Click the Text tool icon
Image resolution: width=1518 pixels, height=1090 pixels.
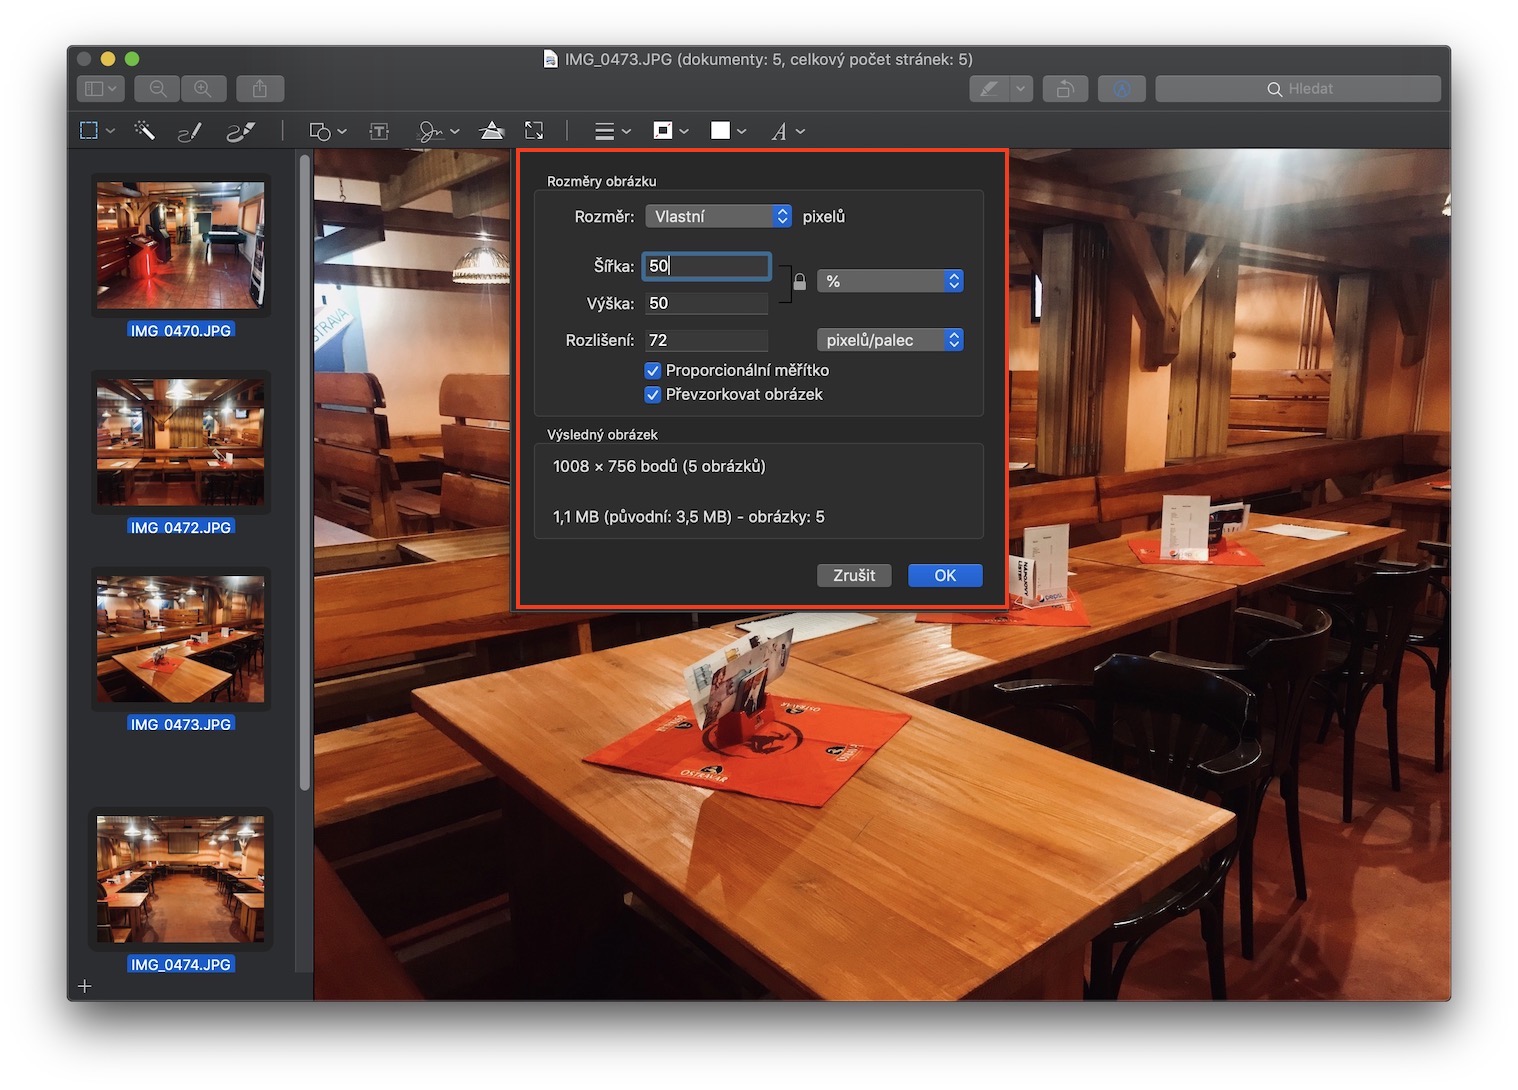pyautogui.click(x=379, y=131)
